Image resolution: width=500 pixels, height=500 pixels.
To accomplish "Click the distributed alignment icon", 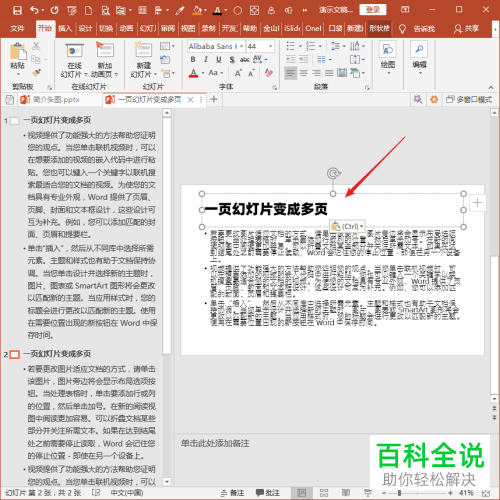I will click(x=342, y=73).
